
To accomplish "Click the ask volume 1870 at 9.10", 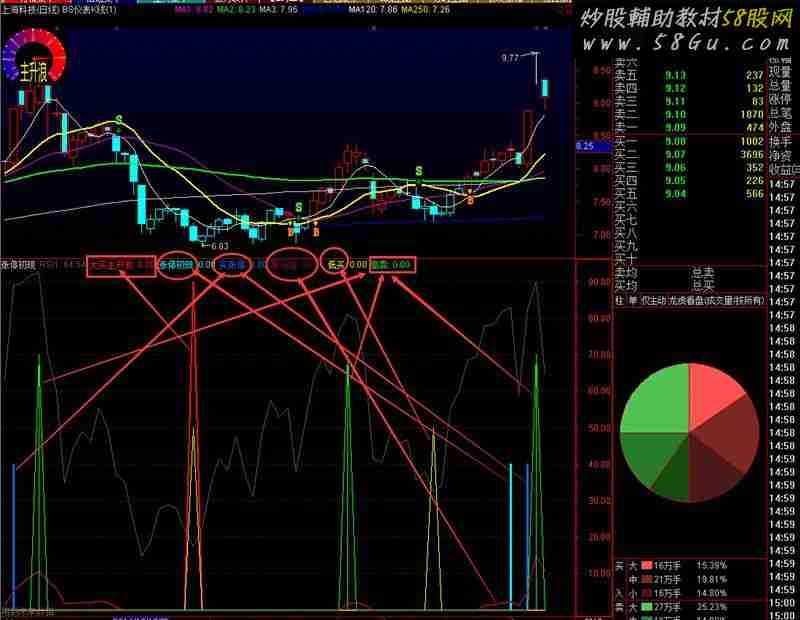I will pos(752,115).
